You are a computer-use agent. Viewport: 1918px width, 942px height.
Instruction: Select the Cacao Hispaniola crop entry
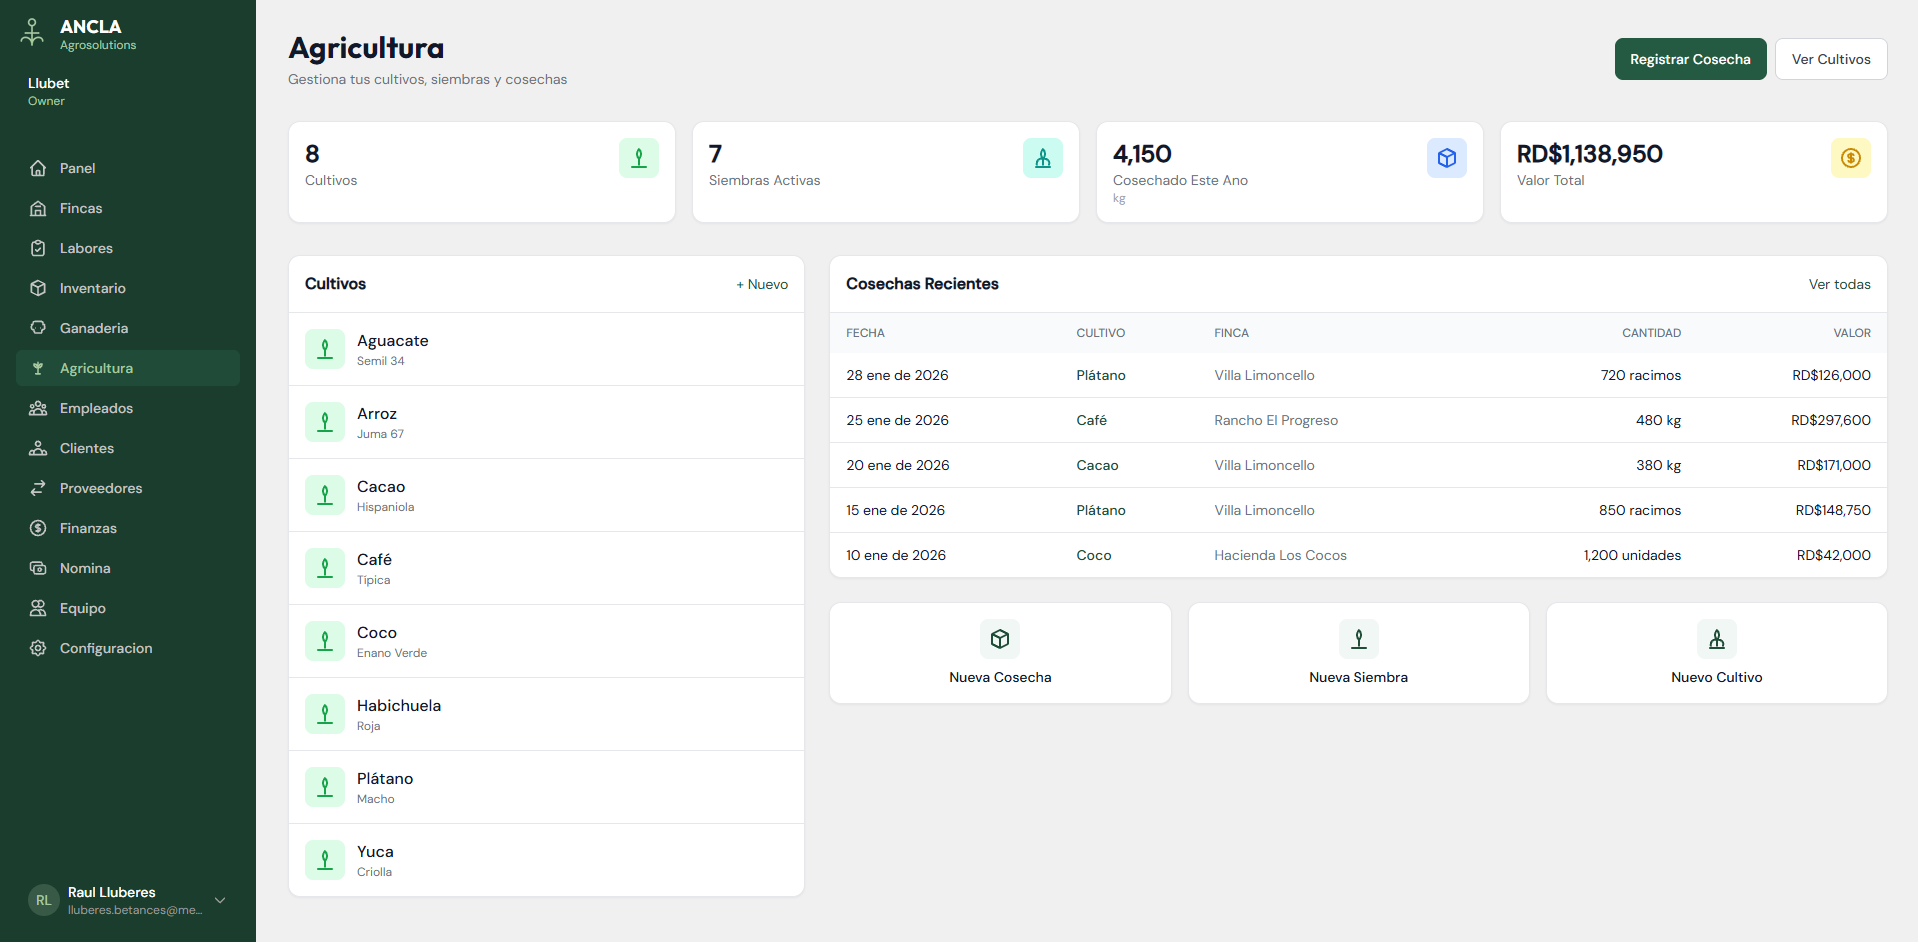(x=546, y=495)
